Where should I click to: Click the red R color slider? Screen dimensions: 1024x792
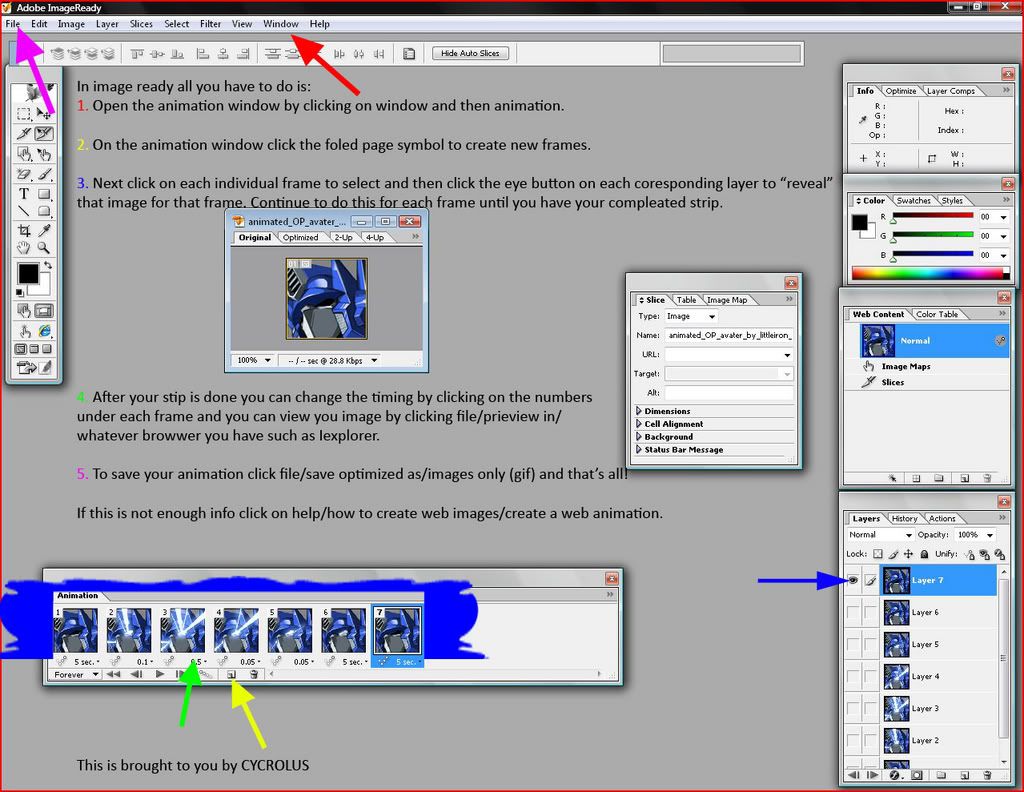pyautogui.click(x=933, y=216)
